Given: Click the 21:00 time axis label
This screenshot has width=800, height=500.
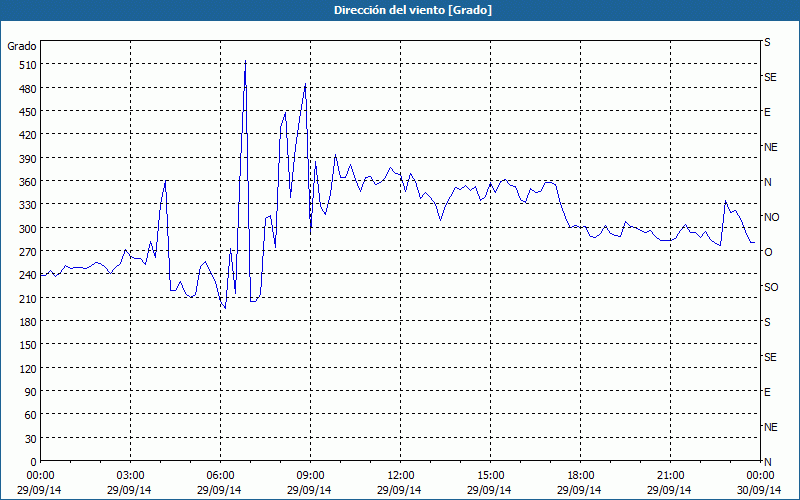Looking at the screenshot, I should tap(670, 476).
